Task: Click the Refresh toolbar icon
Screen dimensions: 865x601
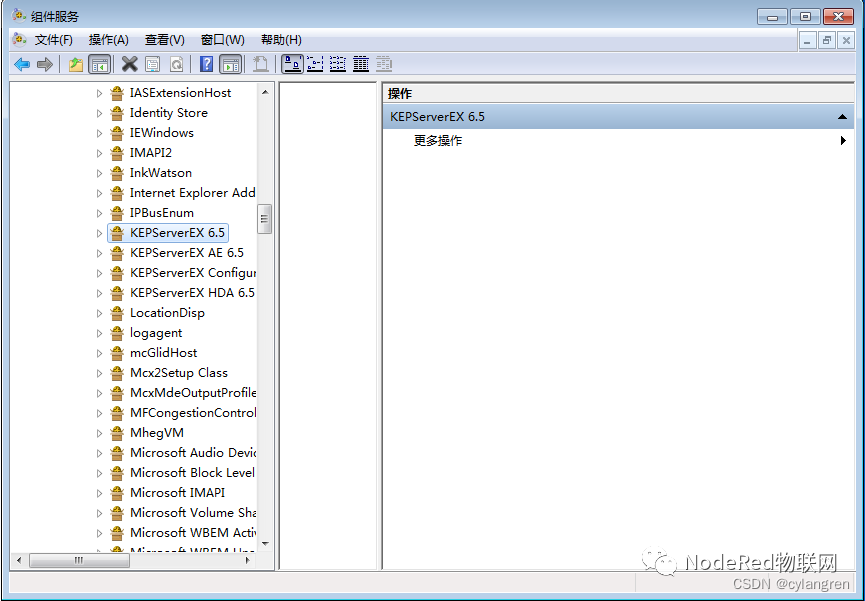Action: tap(176, 65)
